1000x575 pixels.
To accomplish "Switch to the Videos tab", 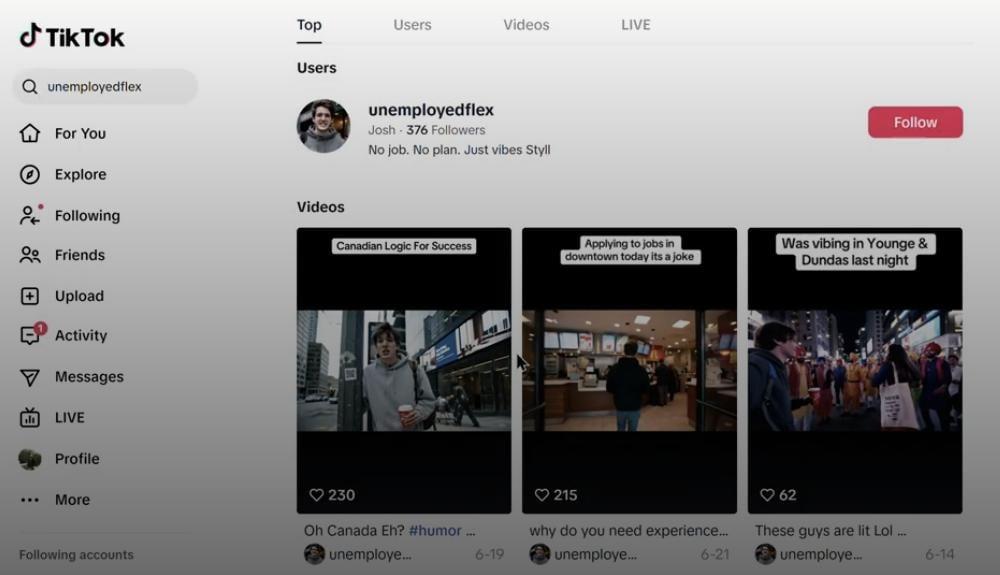I will [x=526, y=25].
